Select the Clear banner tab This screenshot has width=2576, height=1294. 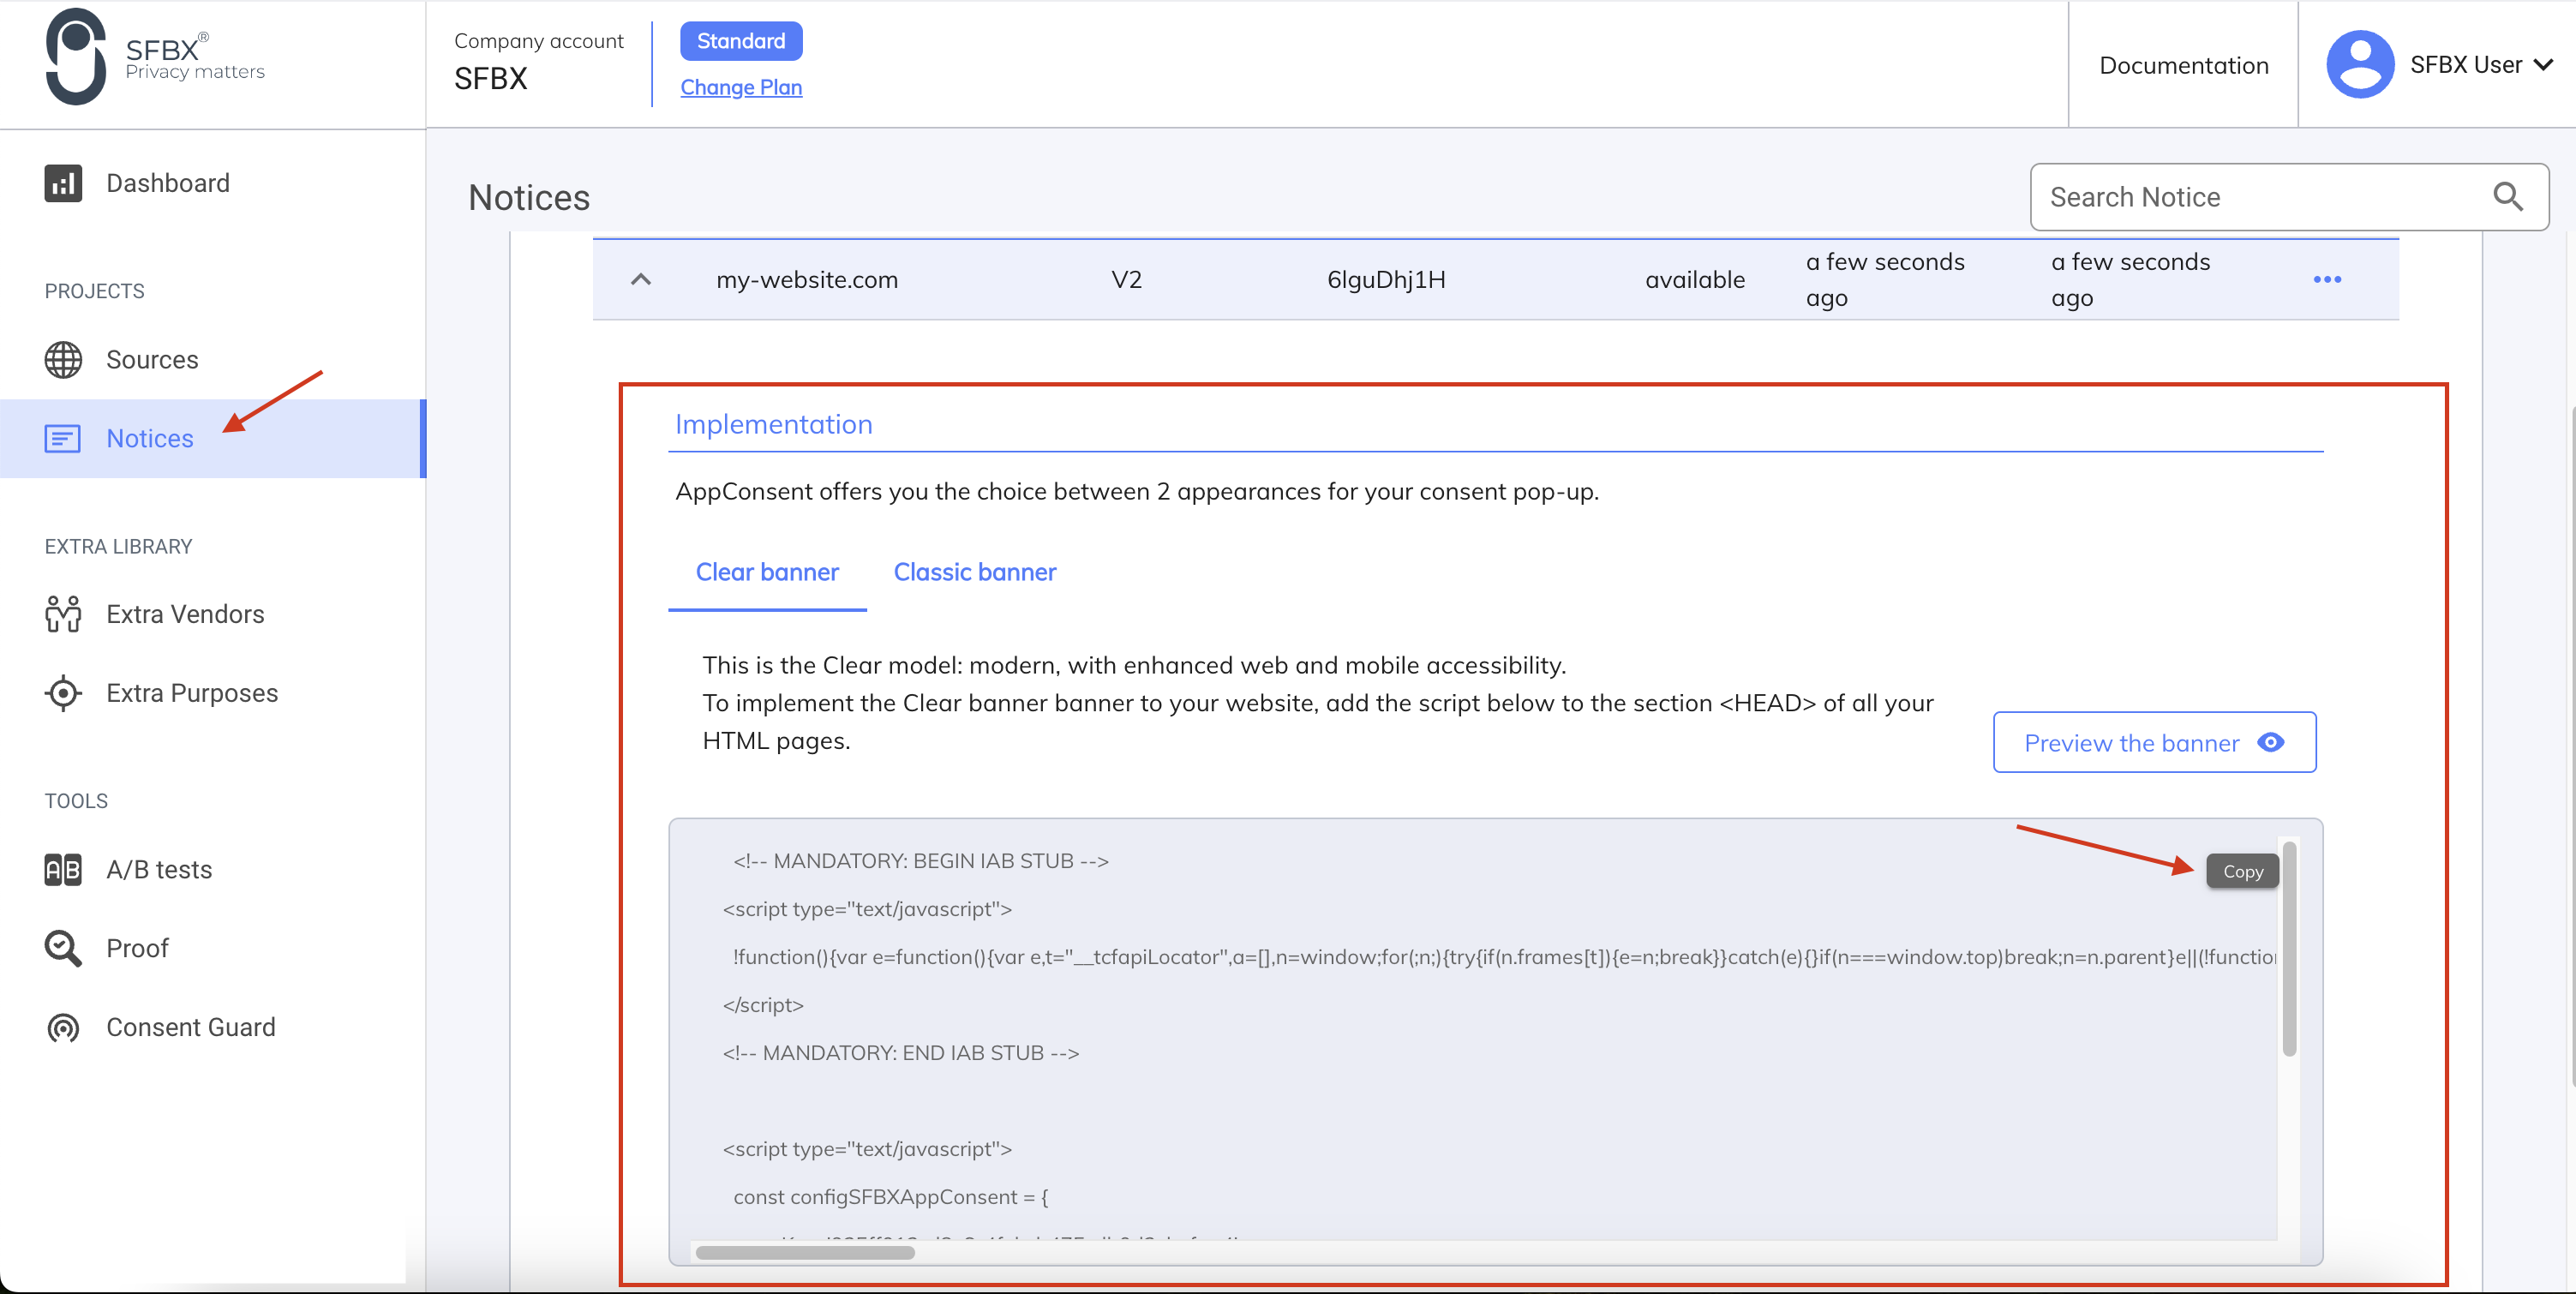pyautogui.click(x=766, y=572)
